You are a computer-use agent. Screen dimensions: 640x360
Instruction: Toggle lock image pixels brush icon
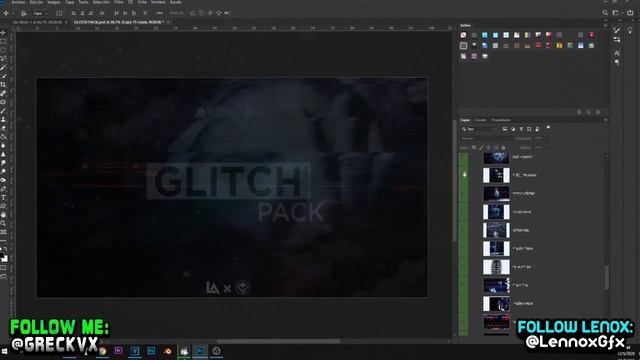481,147
